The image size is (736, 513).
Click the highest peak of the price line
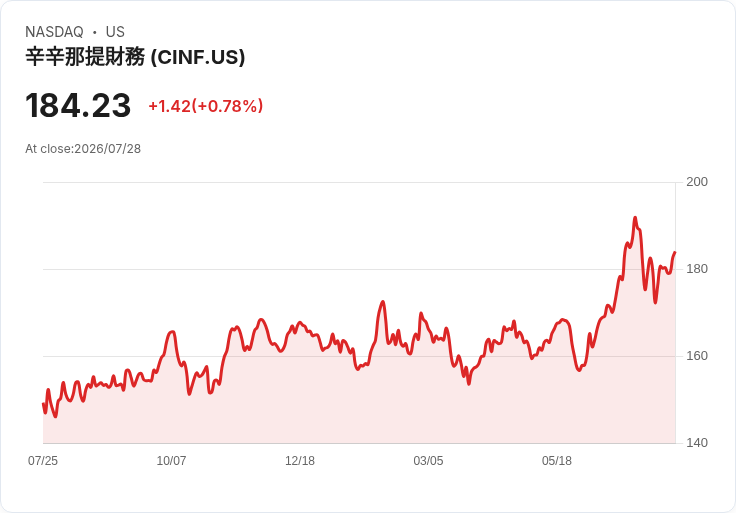[x=635, y=217]
